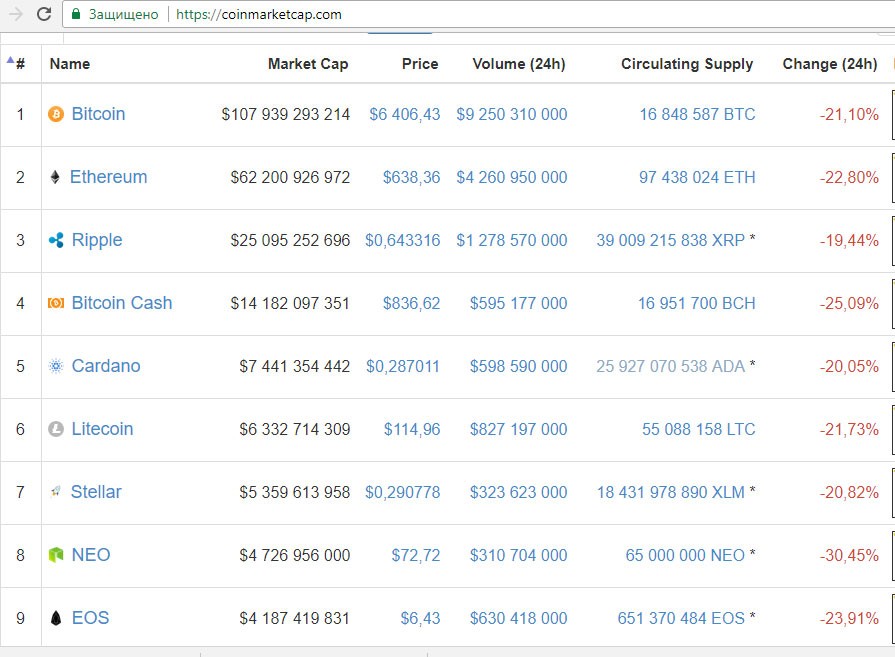Click the Cardano logo icon
The height and width of the screenshot is (657, 895).
coord(56,366)
